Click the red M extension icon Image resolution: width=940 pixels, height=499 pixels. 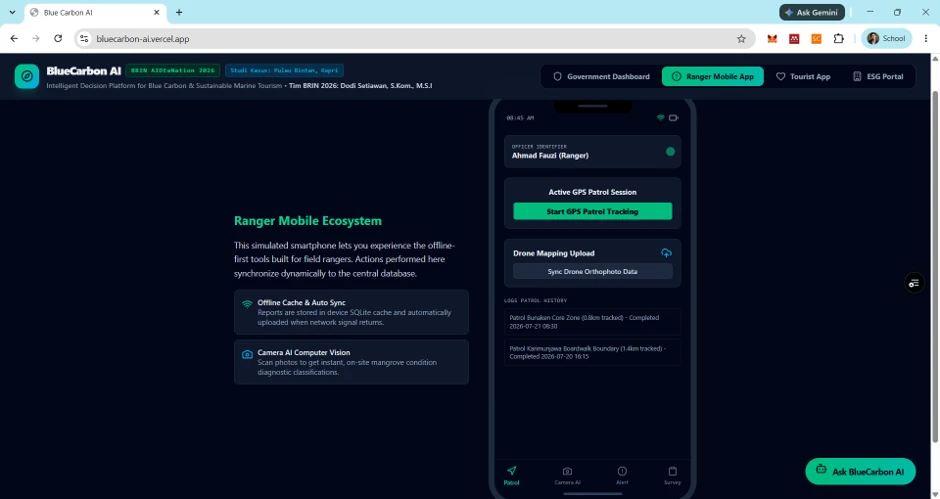point(794,38)
